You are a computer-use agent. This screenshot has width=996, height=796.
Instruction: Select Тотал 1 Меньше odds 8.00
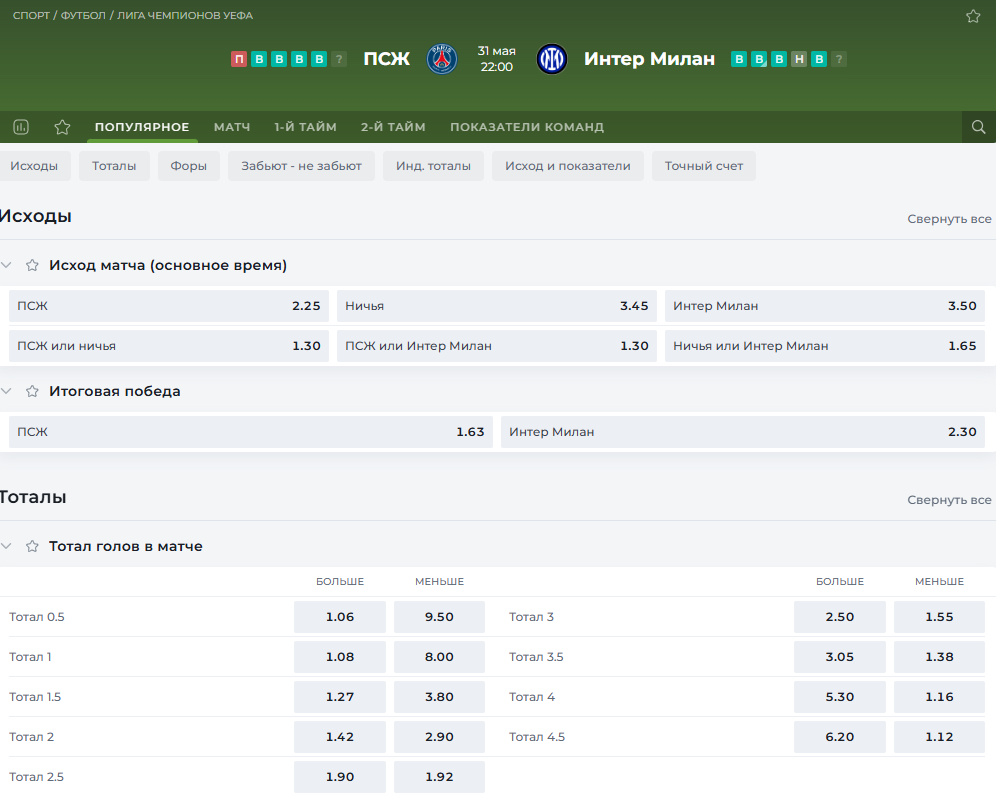(x=439, y=657)
